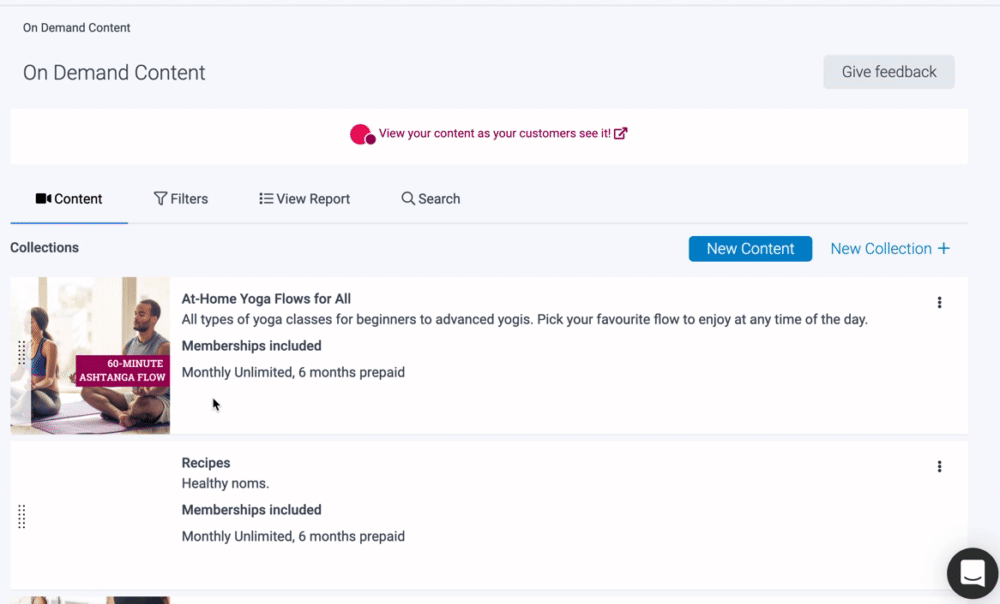The height and width of the screenshot is (604, 1000).
Task: Click external link icon beside customer view
Action: coord(621,133)
